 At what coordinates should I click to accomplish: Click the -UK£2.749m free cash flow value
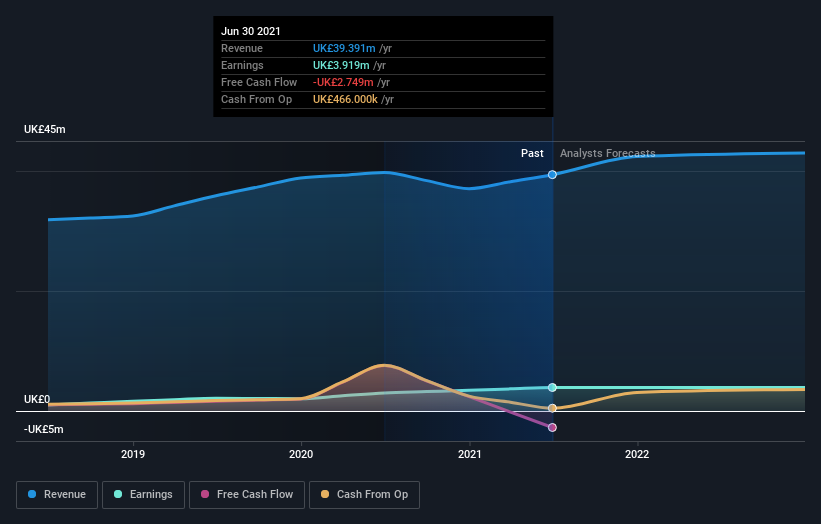pos(343,82)
